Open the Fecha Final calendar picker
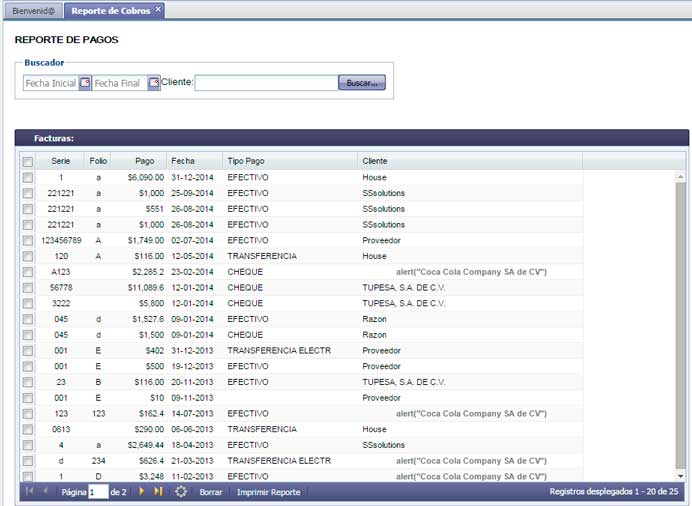Viewport: 692px width, 506px height. pyautogui.click(x=154, y=83)
